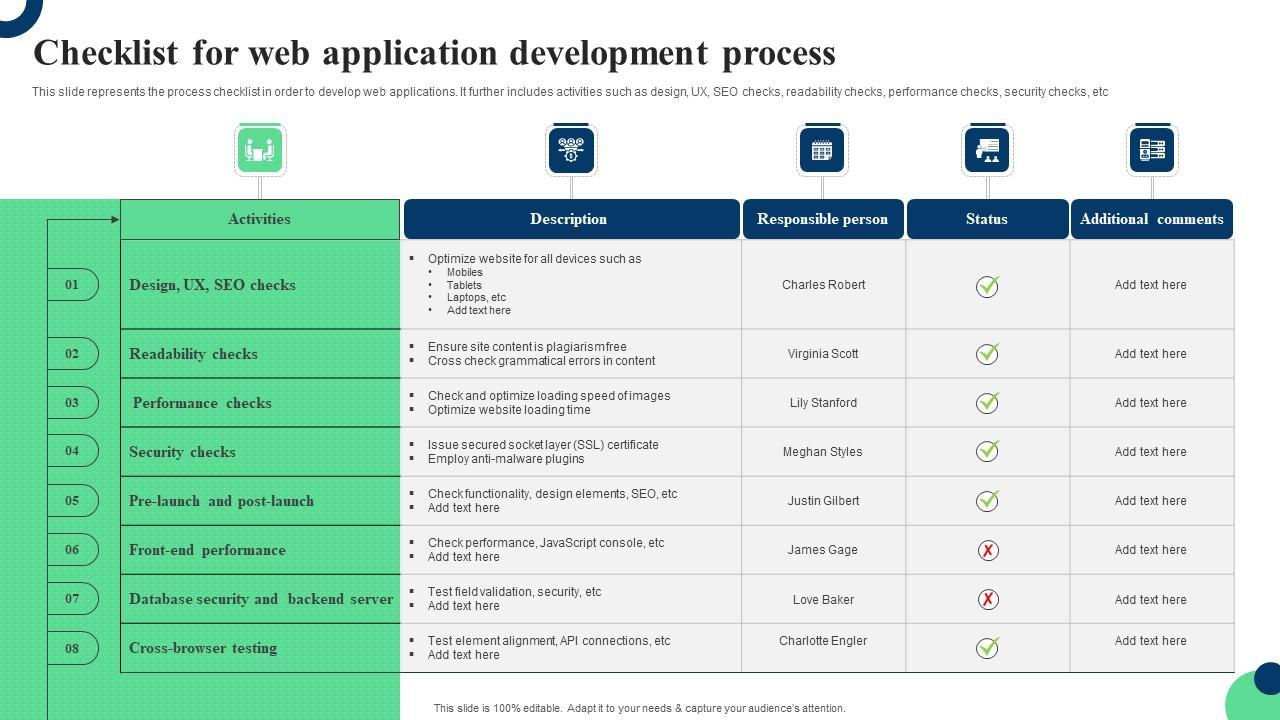Screen dimensions: 1280x720
Task: Select 'Performance checks' activity
Action: (202, 403)
